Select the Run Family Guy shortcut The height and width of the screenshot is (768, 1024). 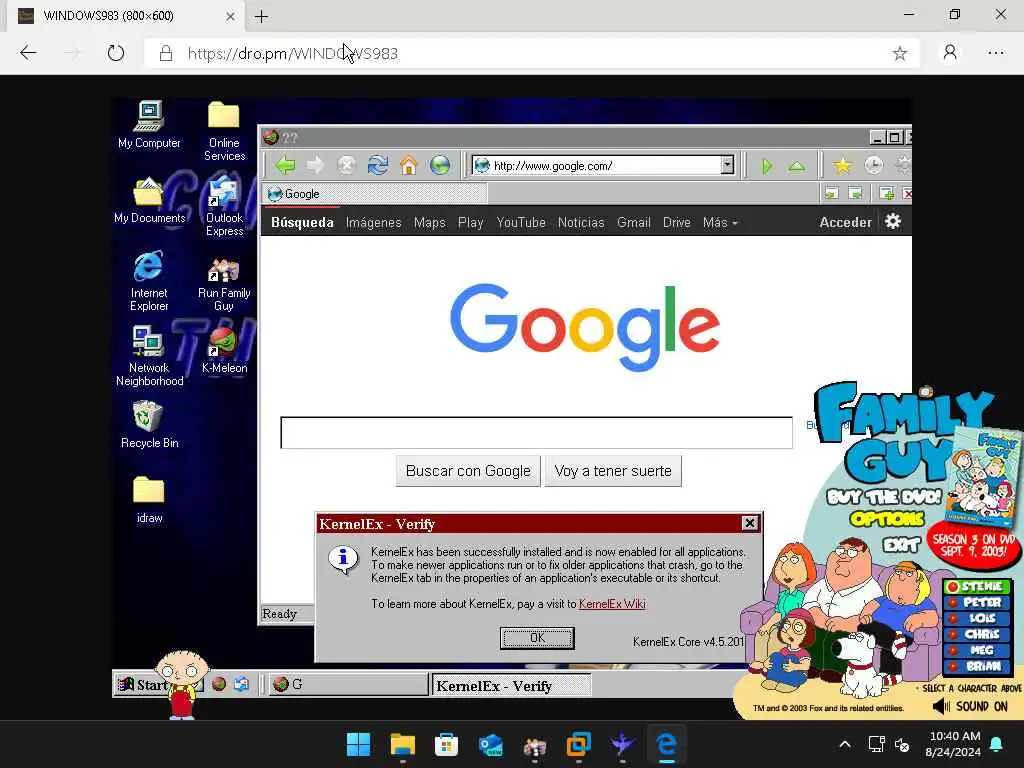pos(224,283)
